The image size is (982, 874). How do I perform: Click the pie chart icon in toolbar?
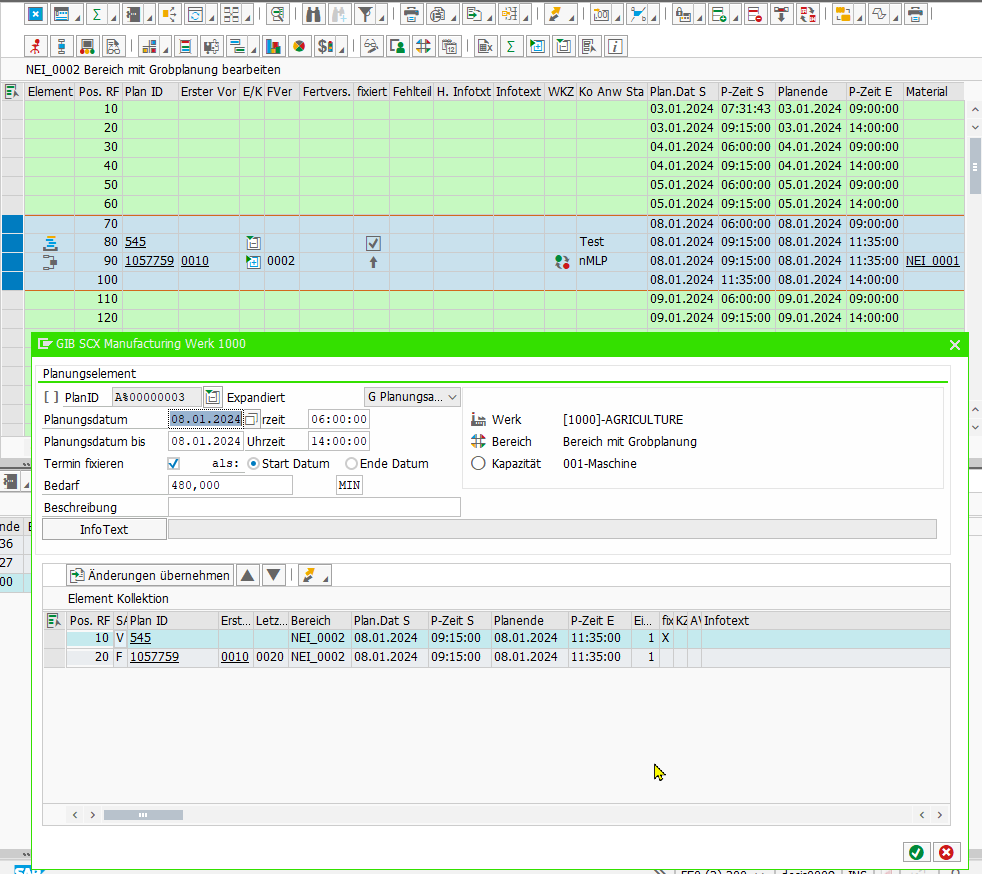pos(298,47)
